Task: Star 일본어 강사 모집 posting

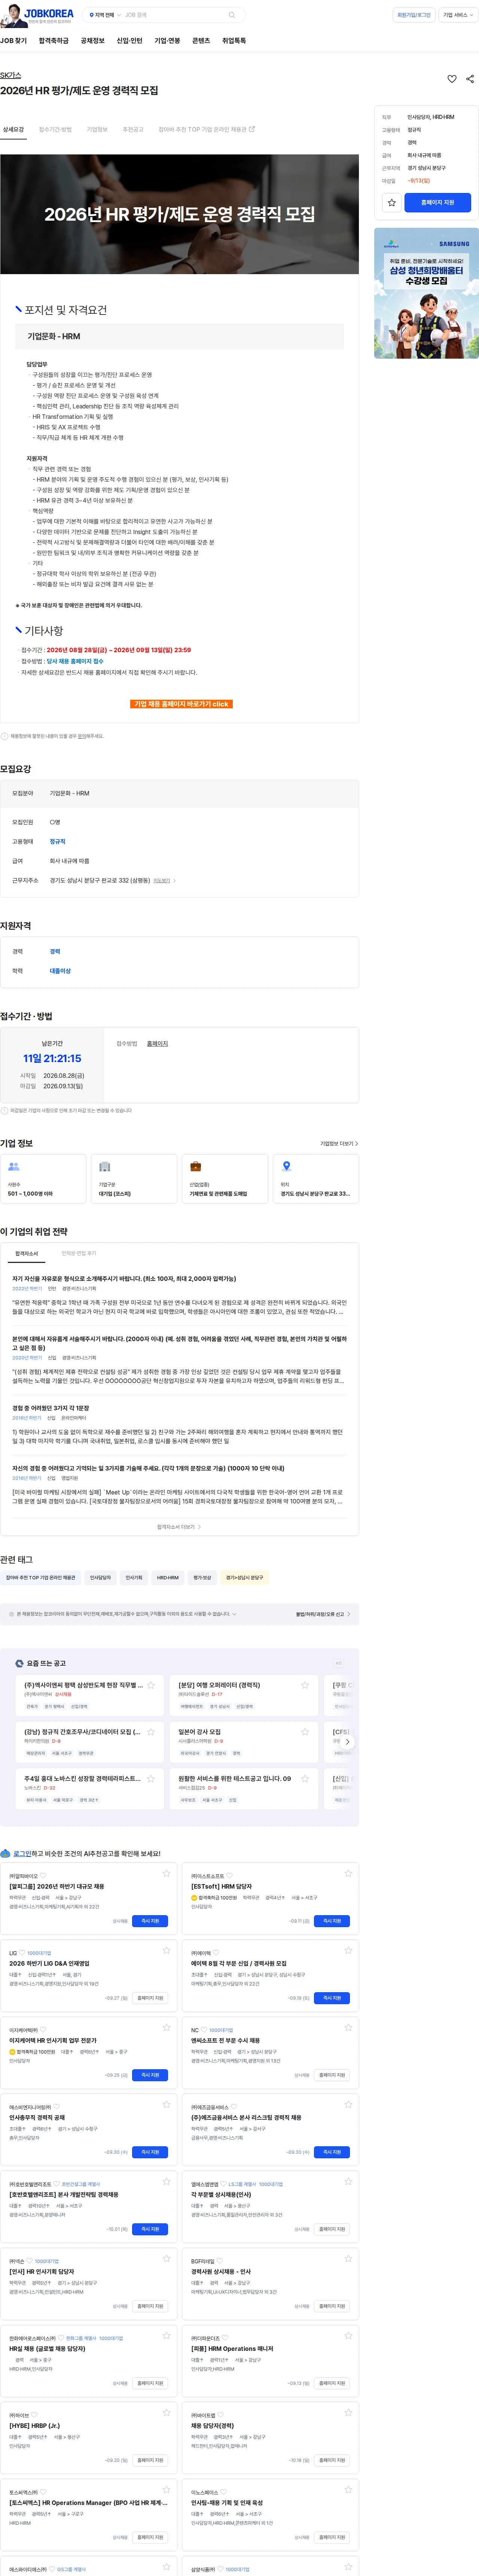Action: coord(305,1732)
